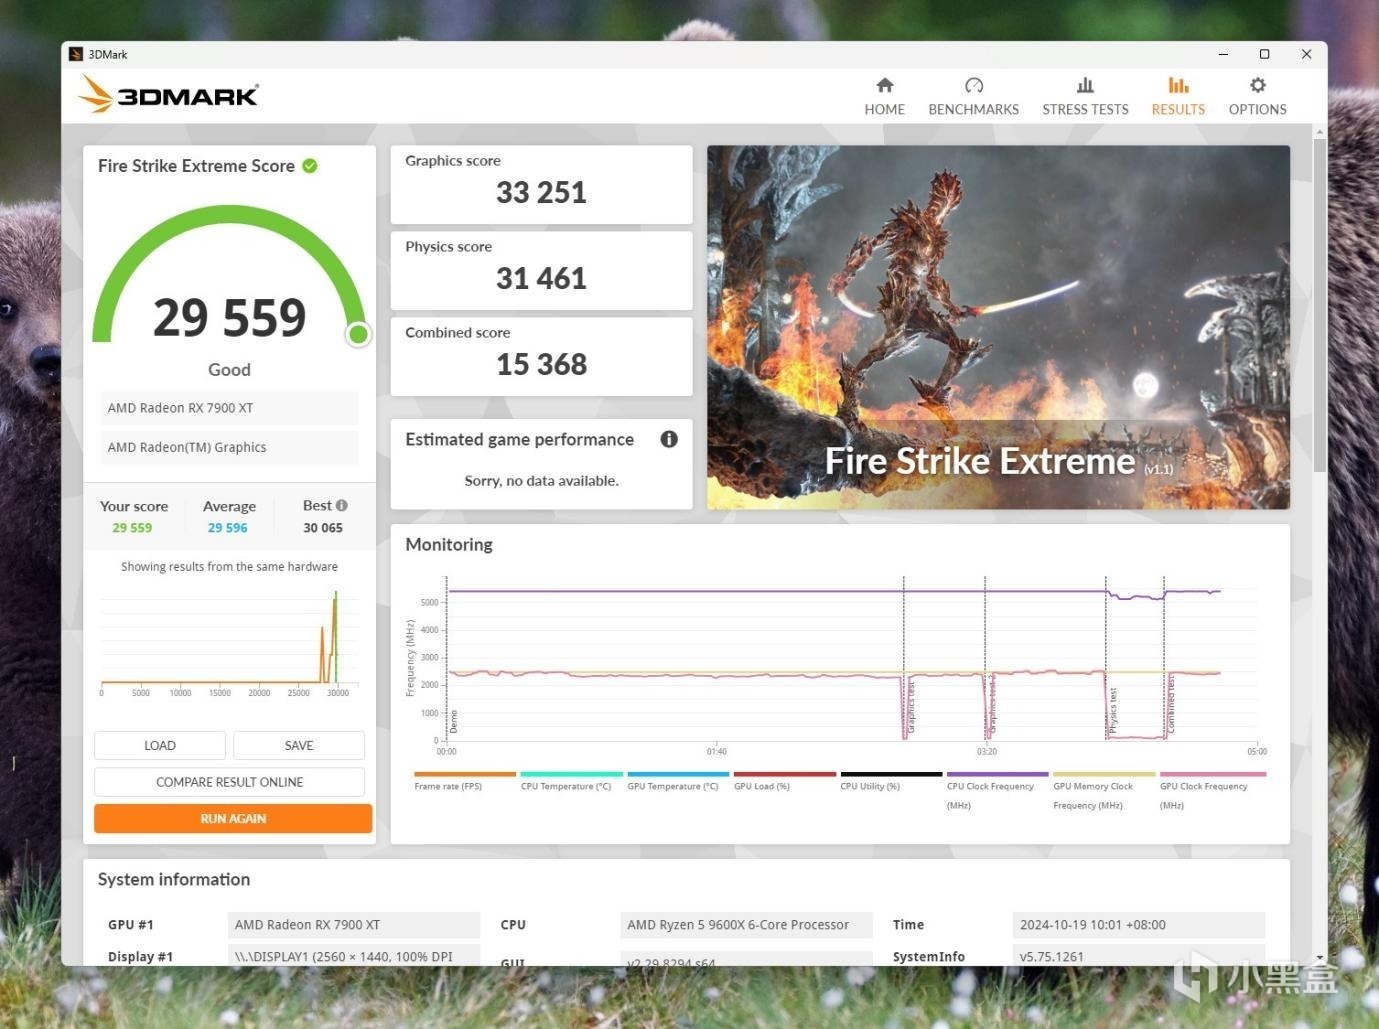Click the CPU value AMD Ryzen 5 9600X
The image size is (1379, 1029).
pyautogui.click(x=746, y=925)
